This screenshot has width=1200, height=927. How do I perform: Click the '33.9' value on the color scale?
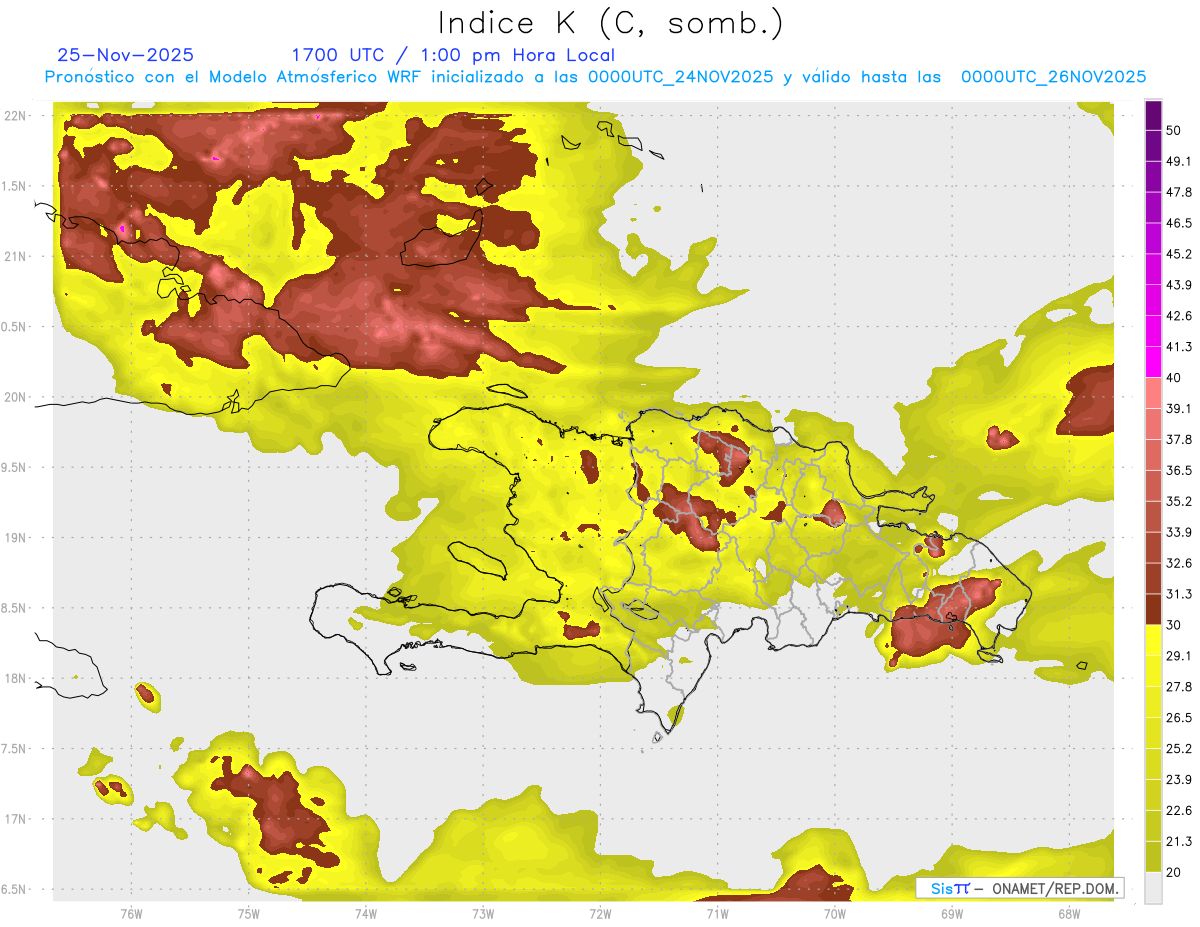tap(1179, 532)
